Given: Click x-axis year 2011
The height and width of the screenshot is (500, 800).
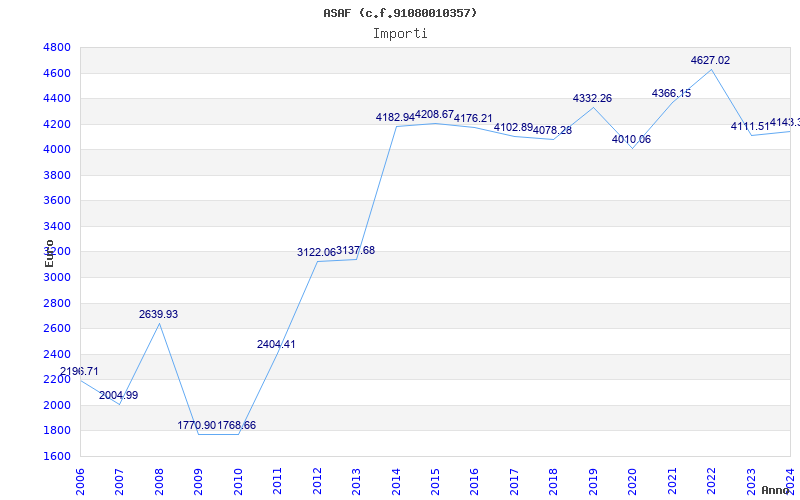Looking at the screenshot, I should pyautogui.click(x=277, y=482).
